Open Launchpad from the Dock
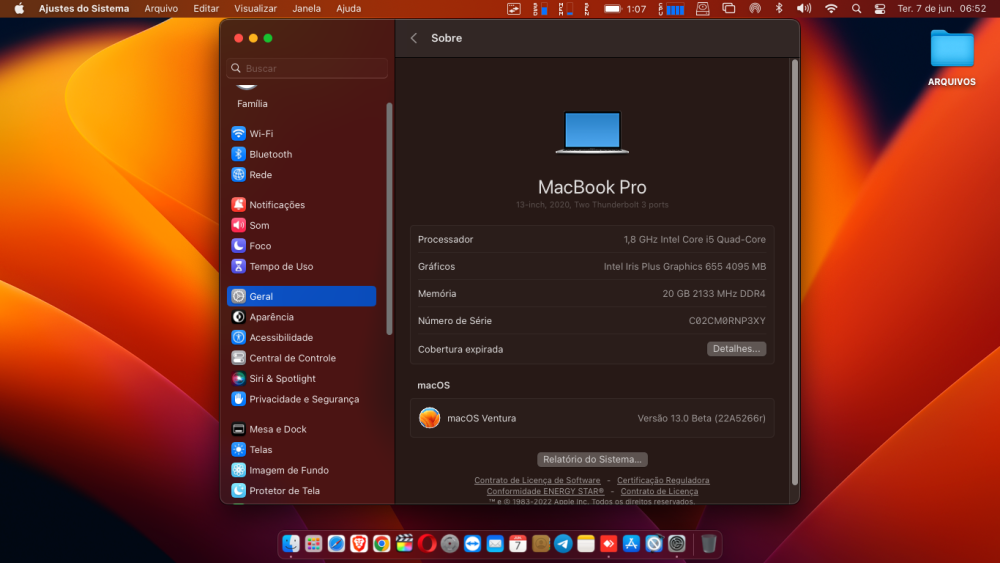 [x=313, y=543]
